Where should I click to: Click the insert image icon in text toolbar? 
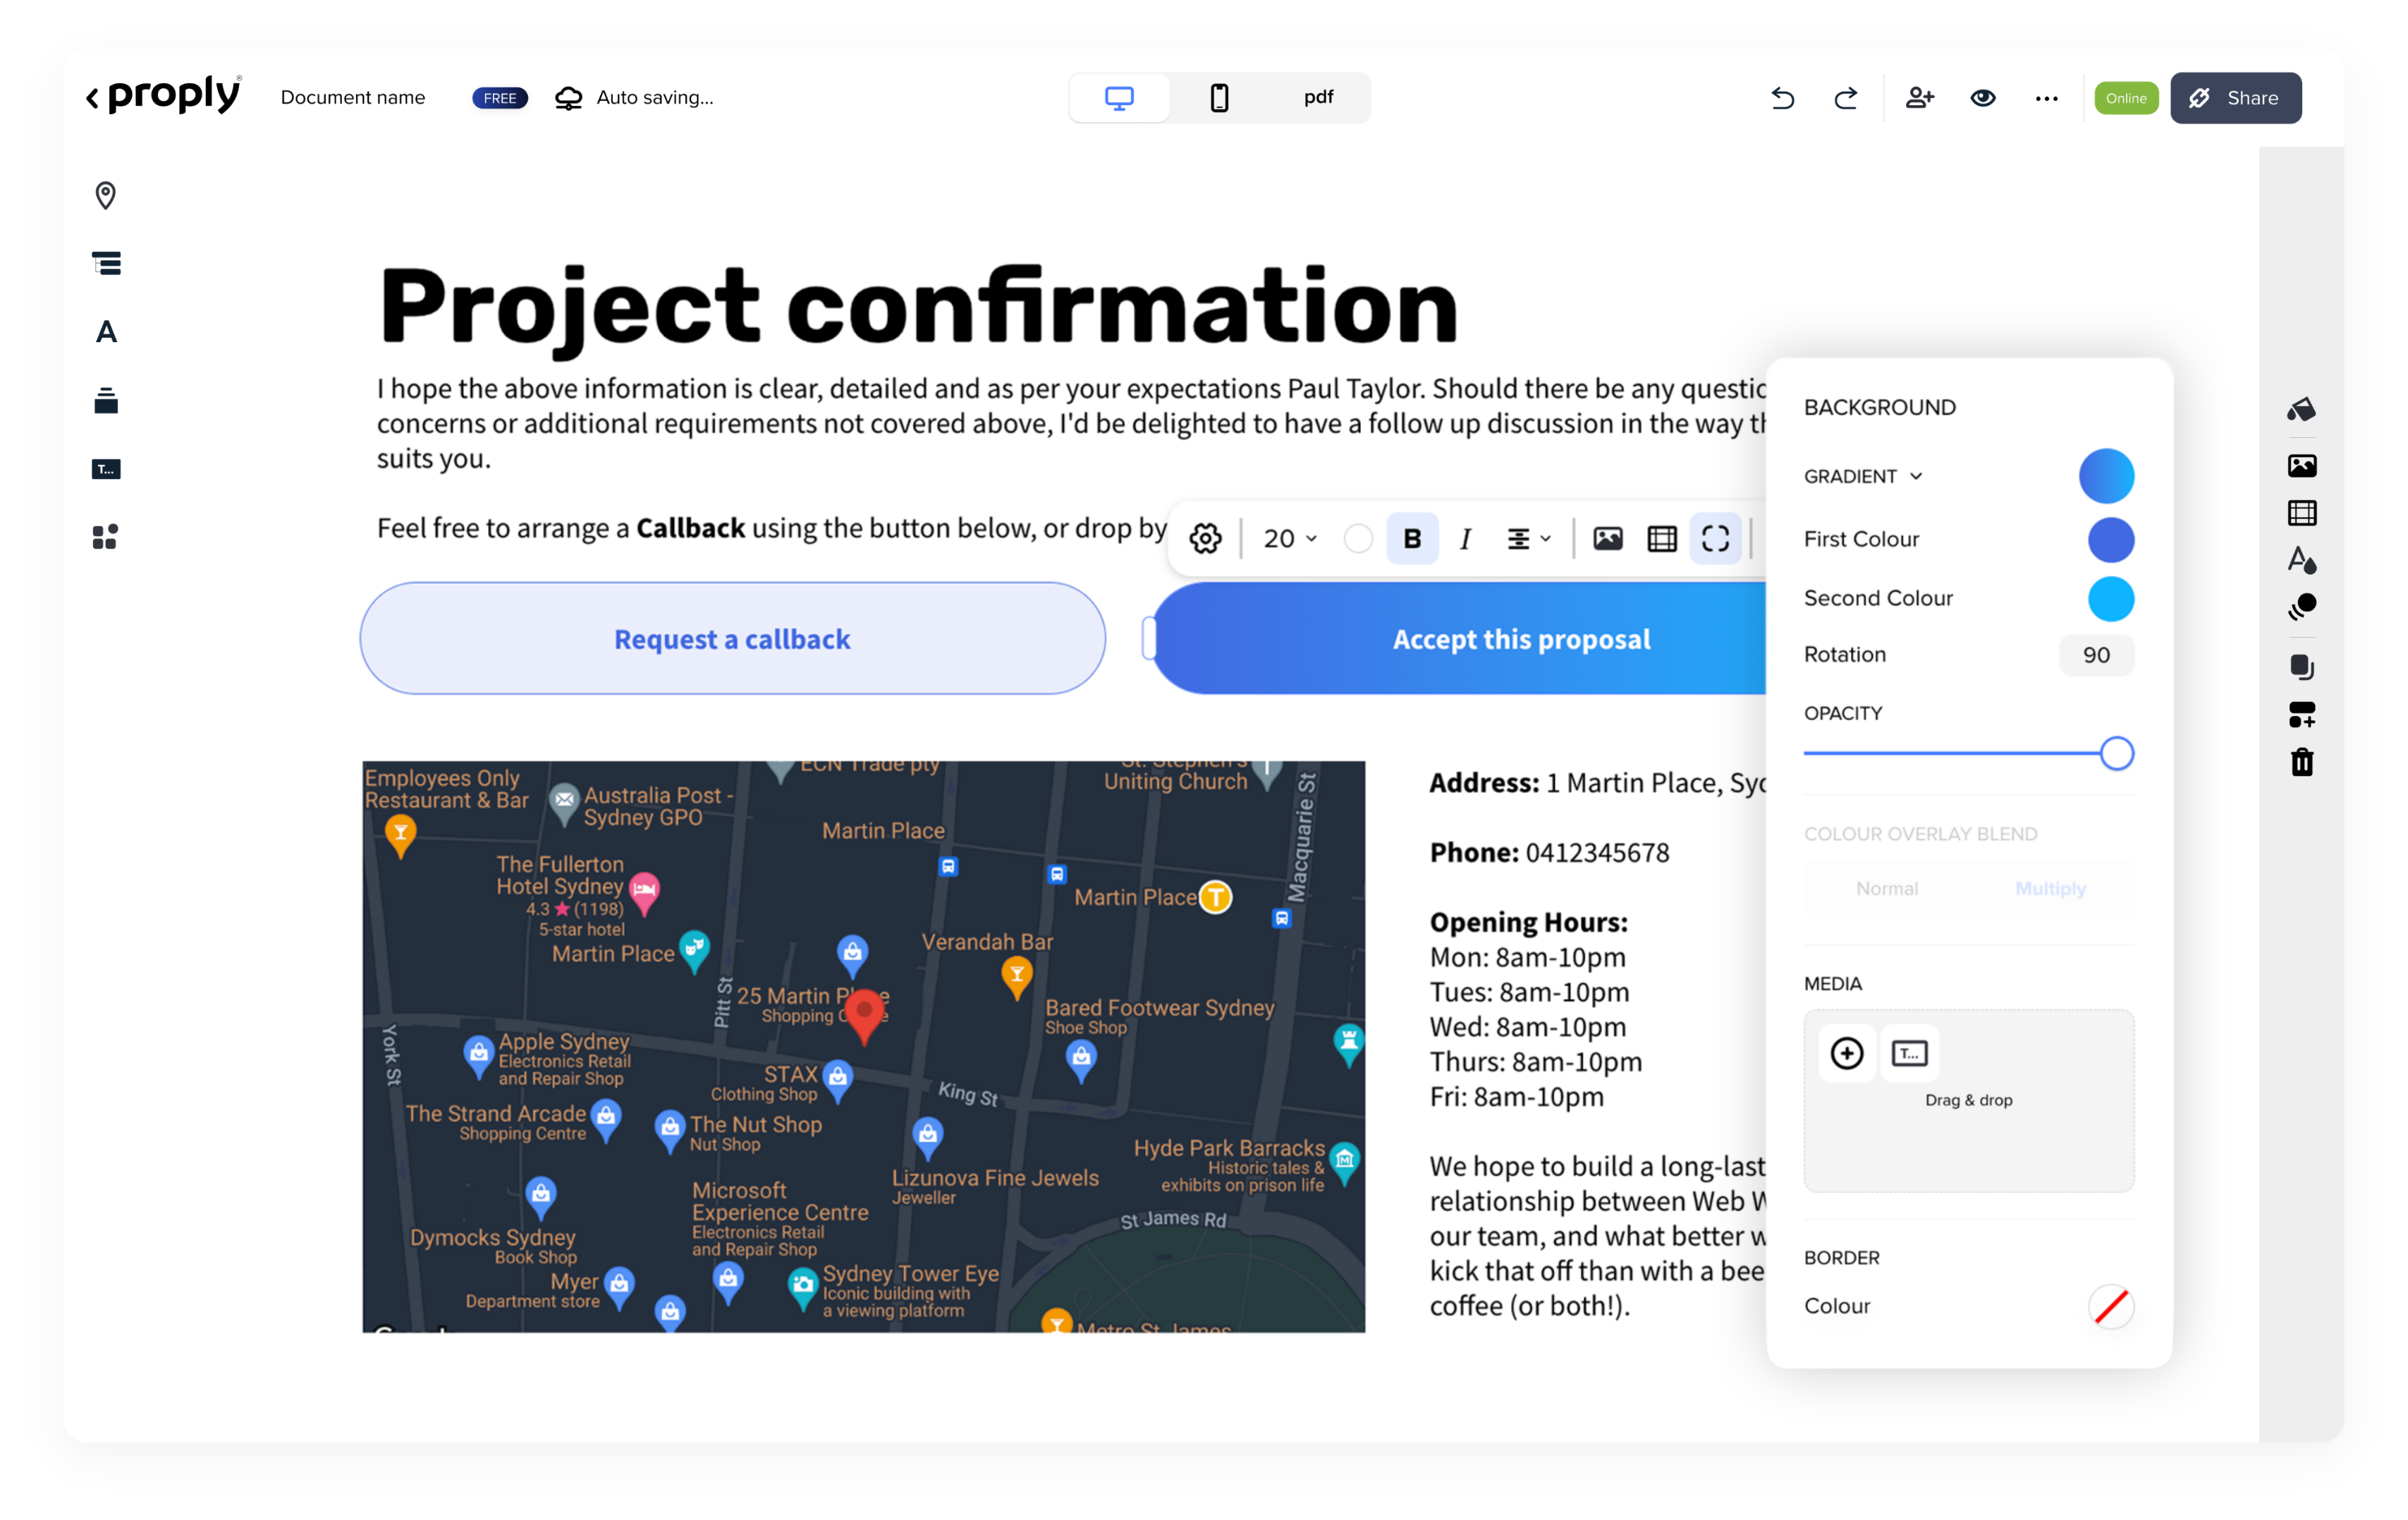click(1607, 539)
